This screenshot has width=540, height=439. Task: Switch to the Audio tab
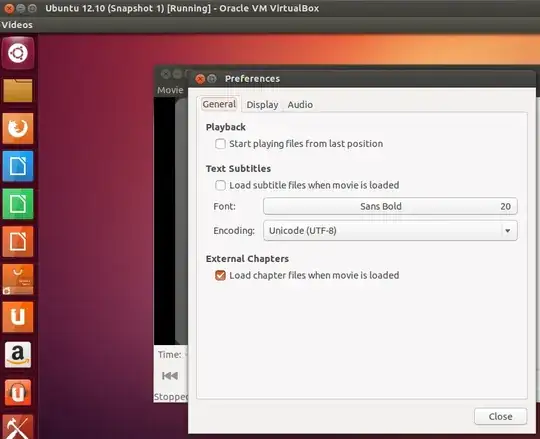point(300,105)
